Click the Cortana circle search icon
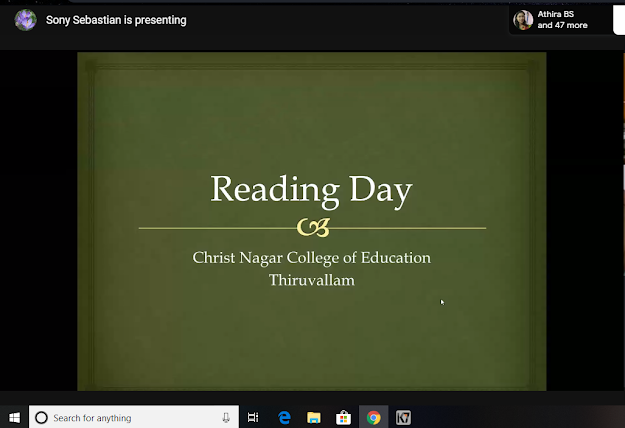 click(x=41, y=417)
